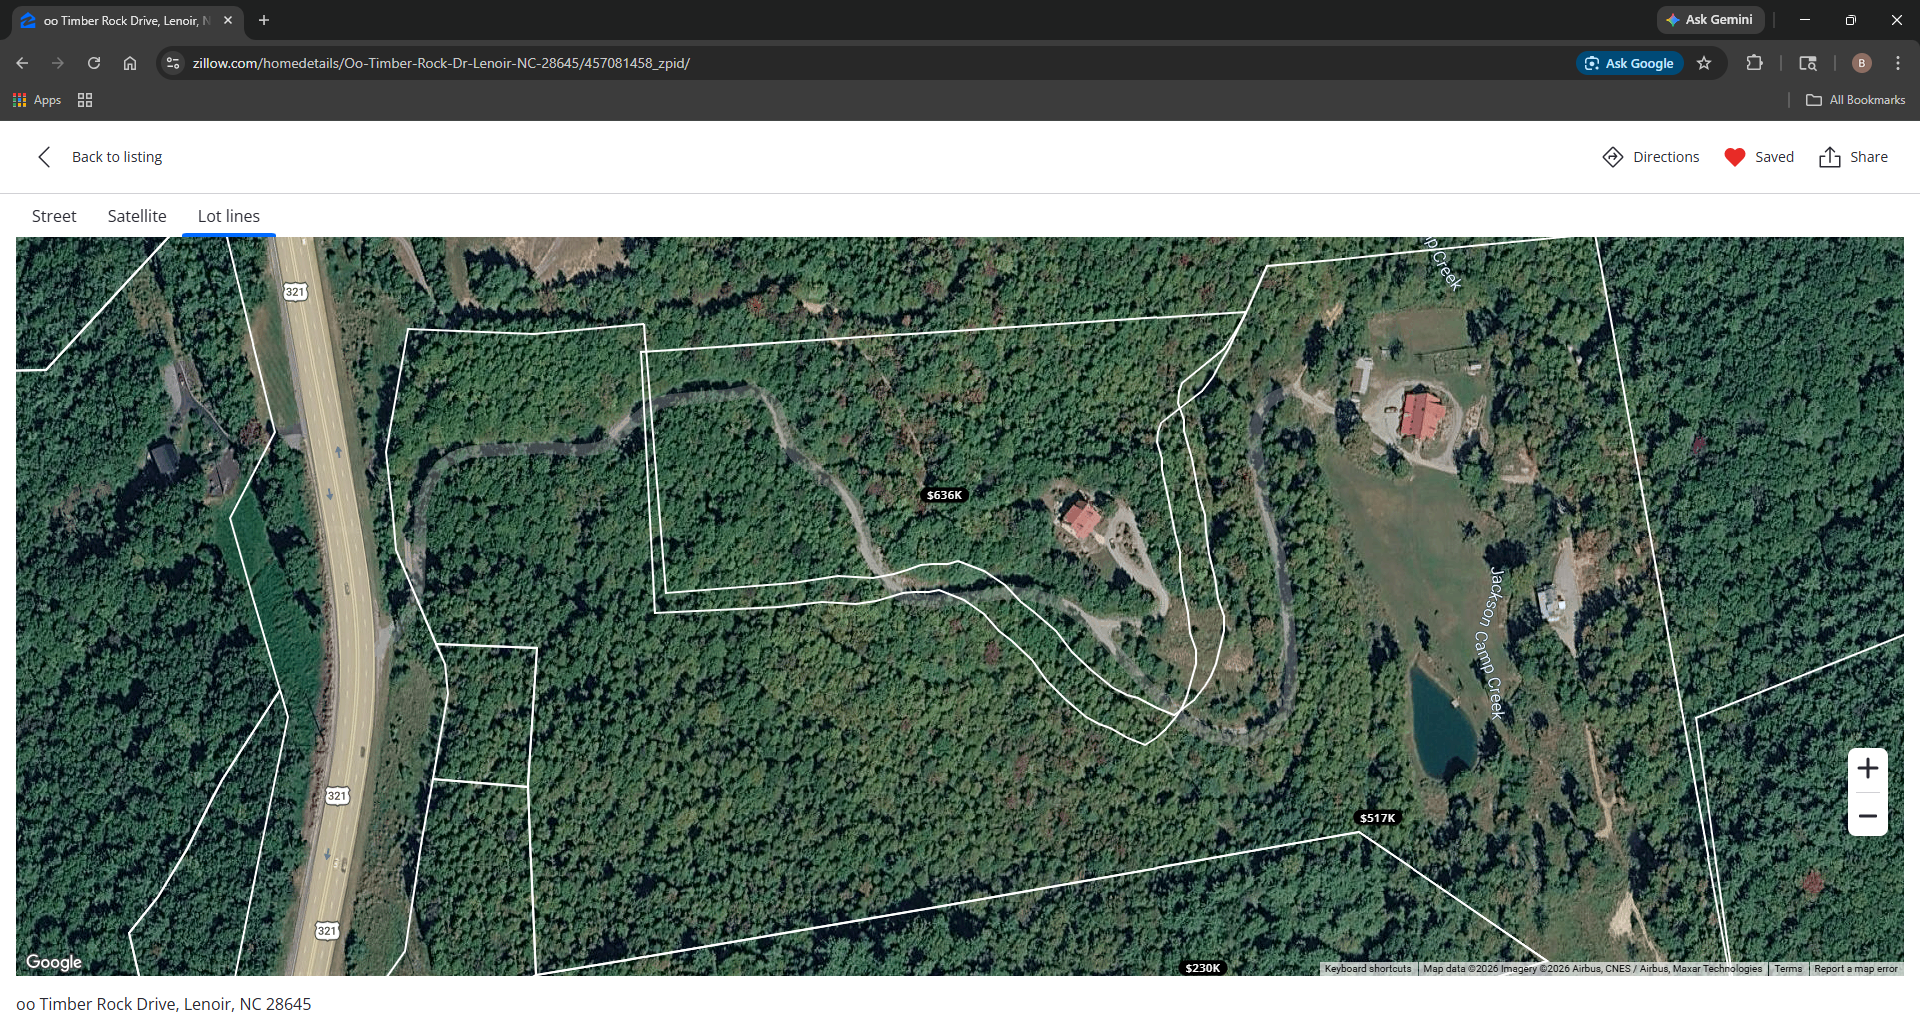View site information icon in address bar

coord(173,63)
